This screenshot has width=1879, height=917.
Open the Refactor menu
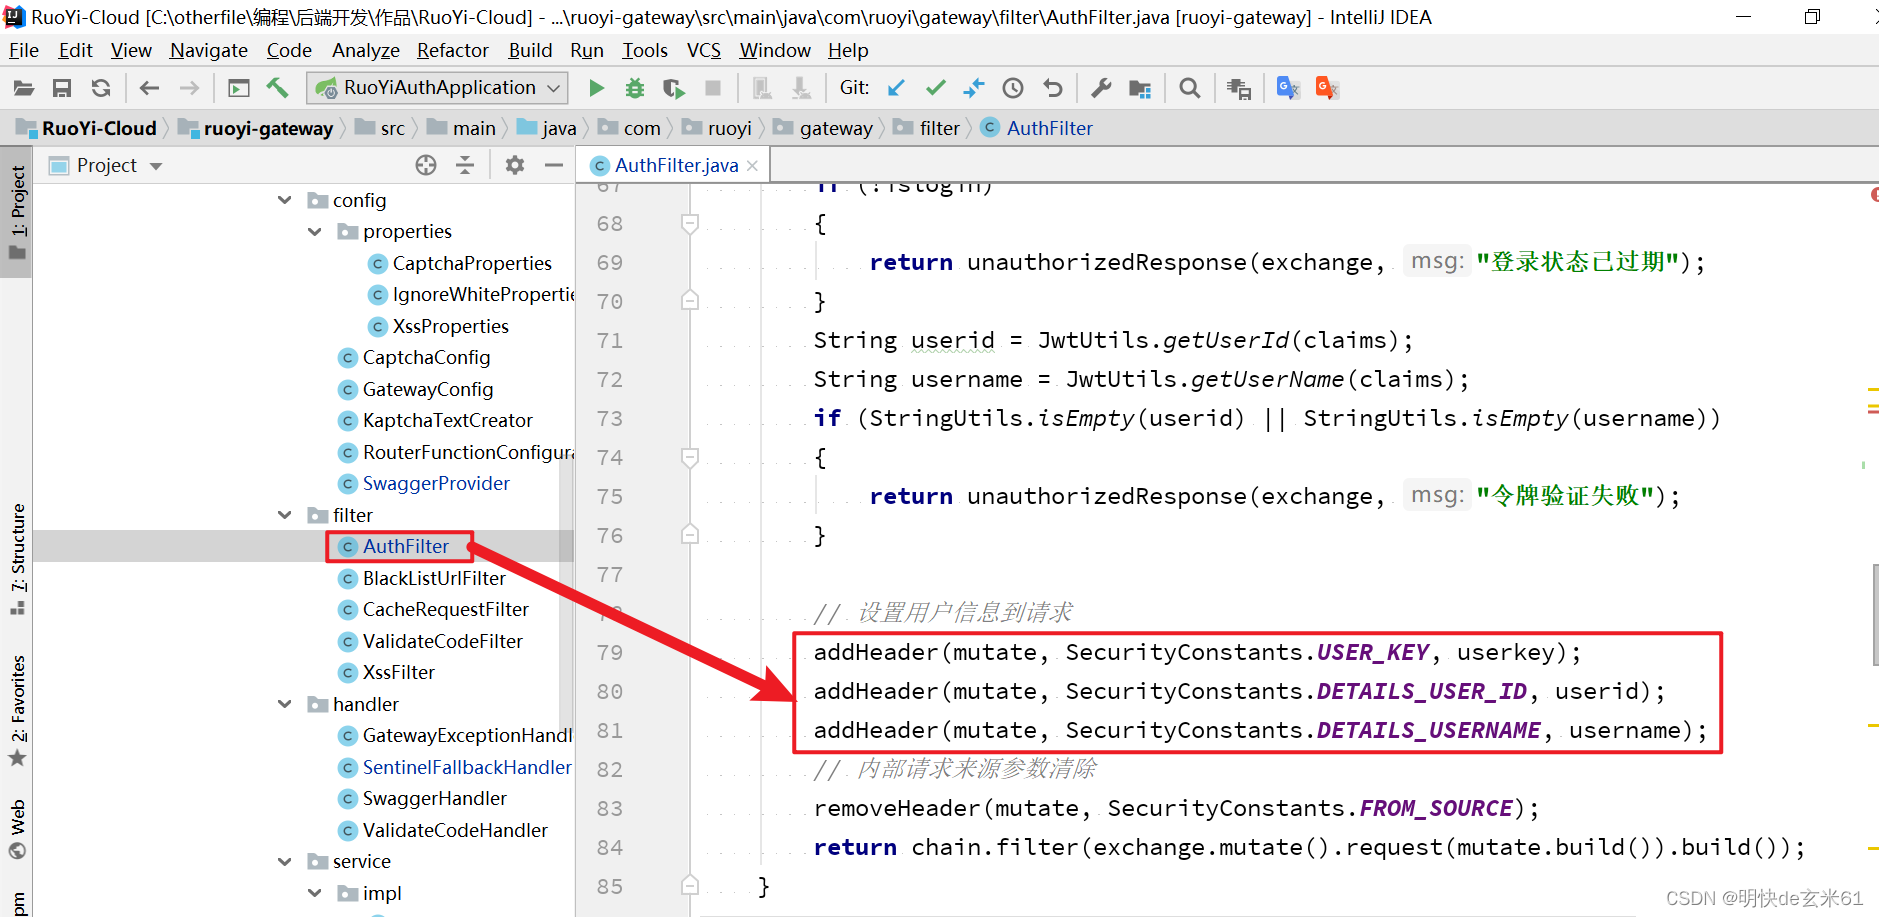point(453,50)
